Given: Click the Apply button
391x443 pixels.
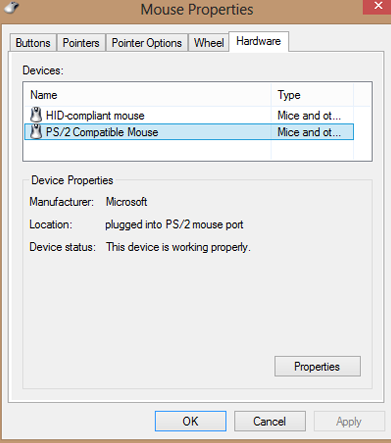Looking at the screenshot, I should (349, 421).
